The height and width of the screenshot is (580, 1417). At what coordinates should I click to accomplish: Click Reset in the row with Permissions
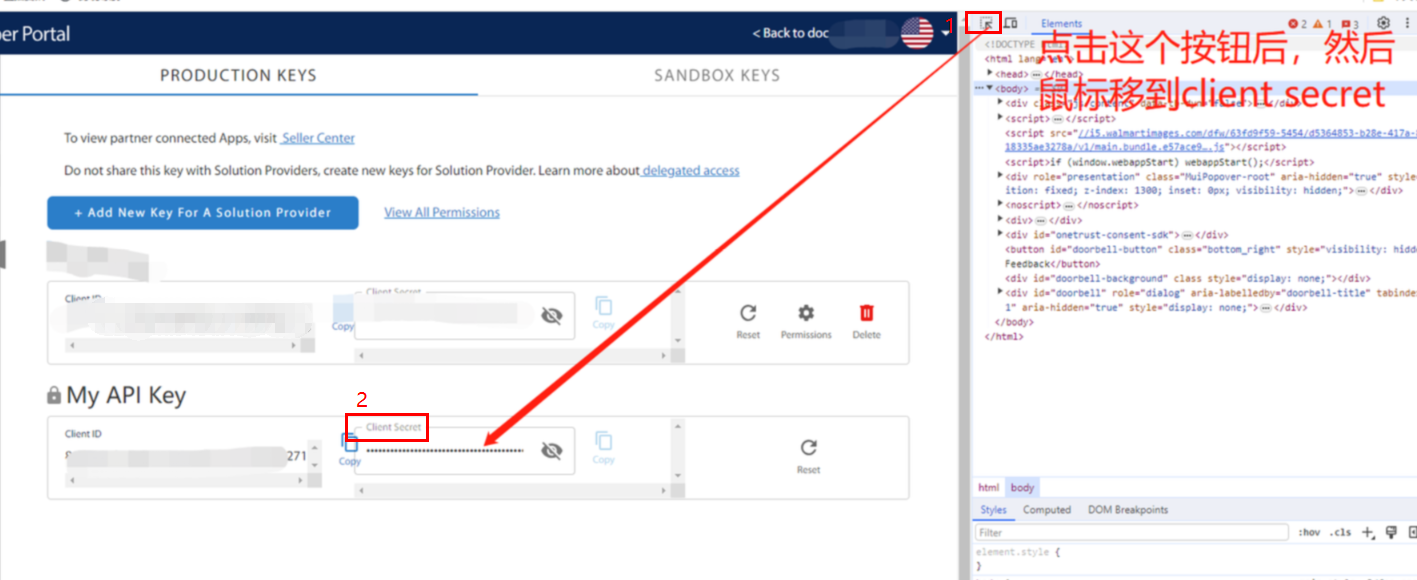click(748, 322)
